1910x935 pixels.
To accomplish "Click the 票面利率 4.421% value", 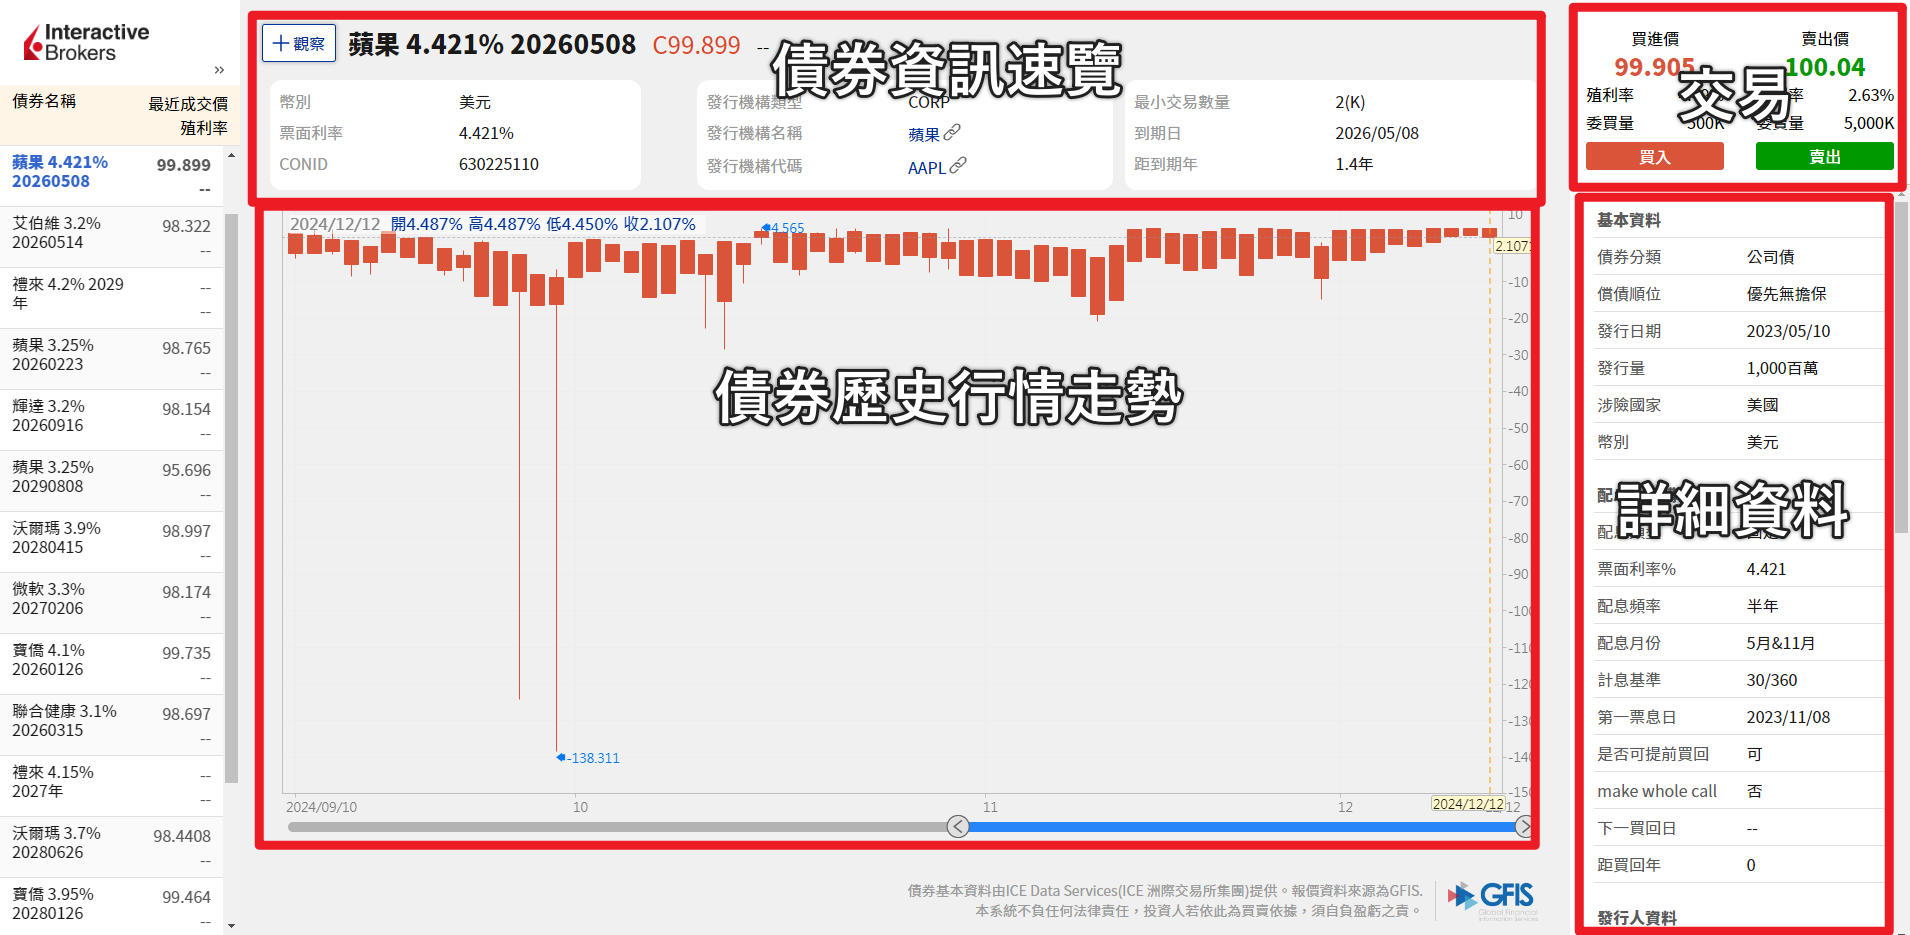I will [486, 133].
